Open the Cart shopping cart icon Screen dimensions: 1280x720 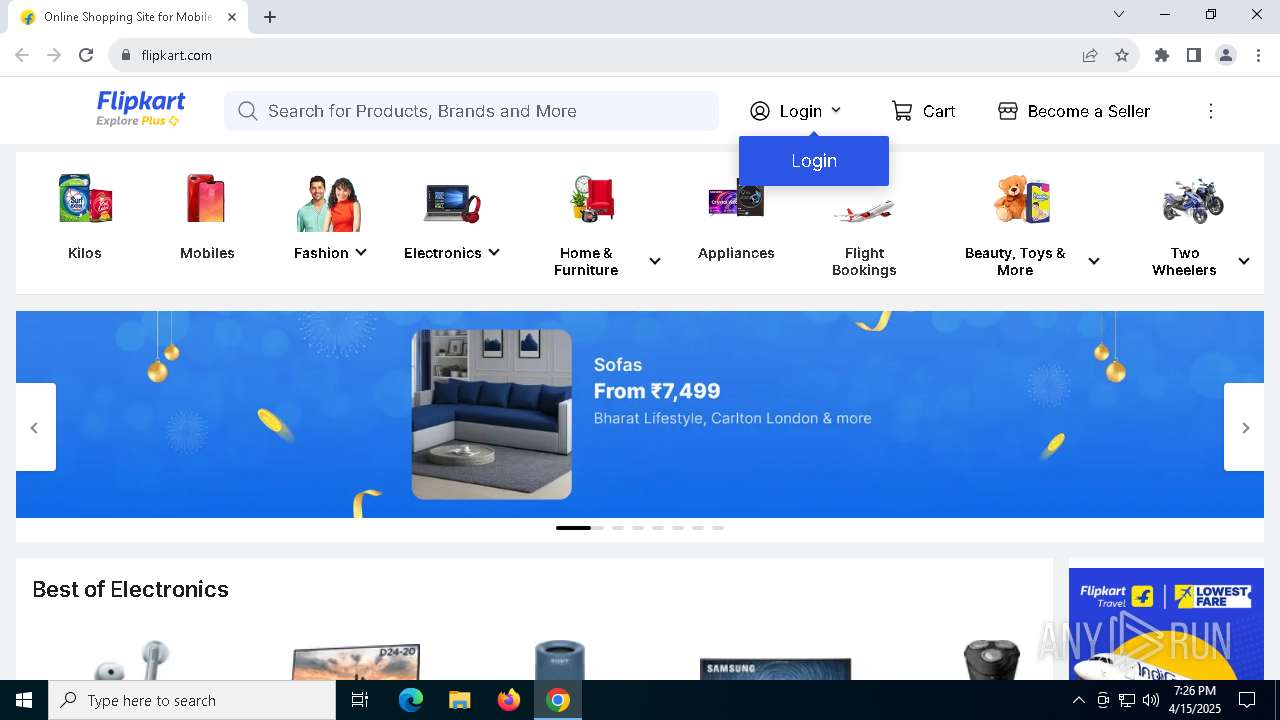[902, 111]
